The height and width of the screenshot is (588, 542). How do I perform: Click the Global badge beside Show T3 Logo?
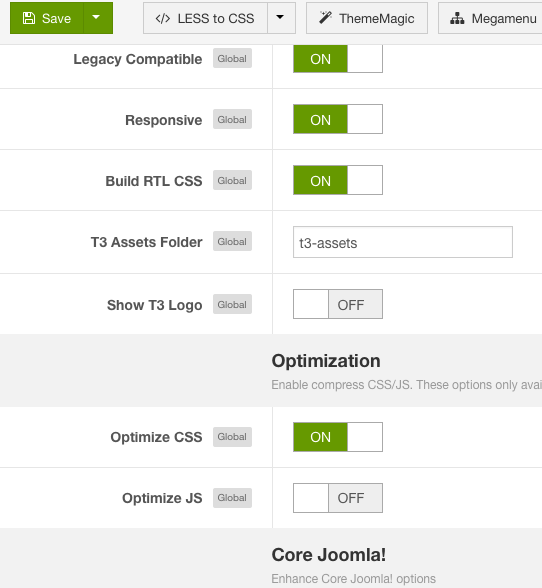coord(232,304)
